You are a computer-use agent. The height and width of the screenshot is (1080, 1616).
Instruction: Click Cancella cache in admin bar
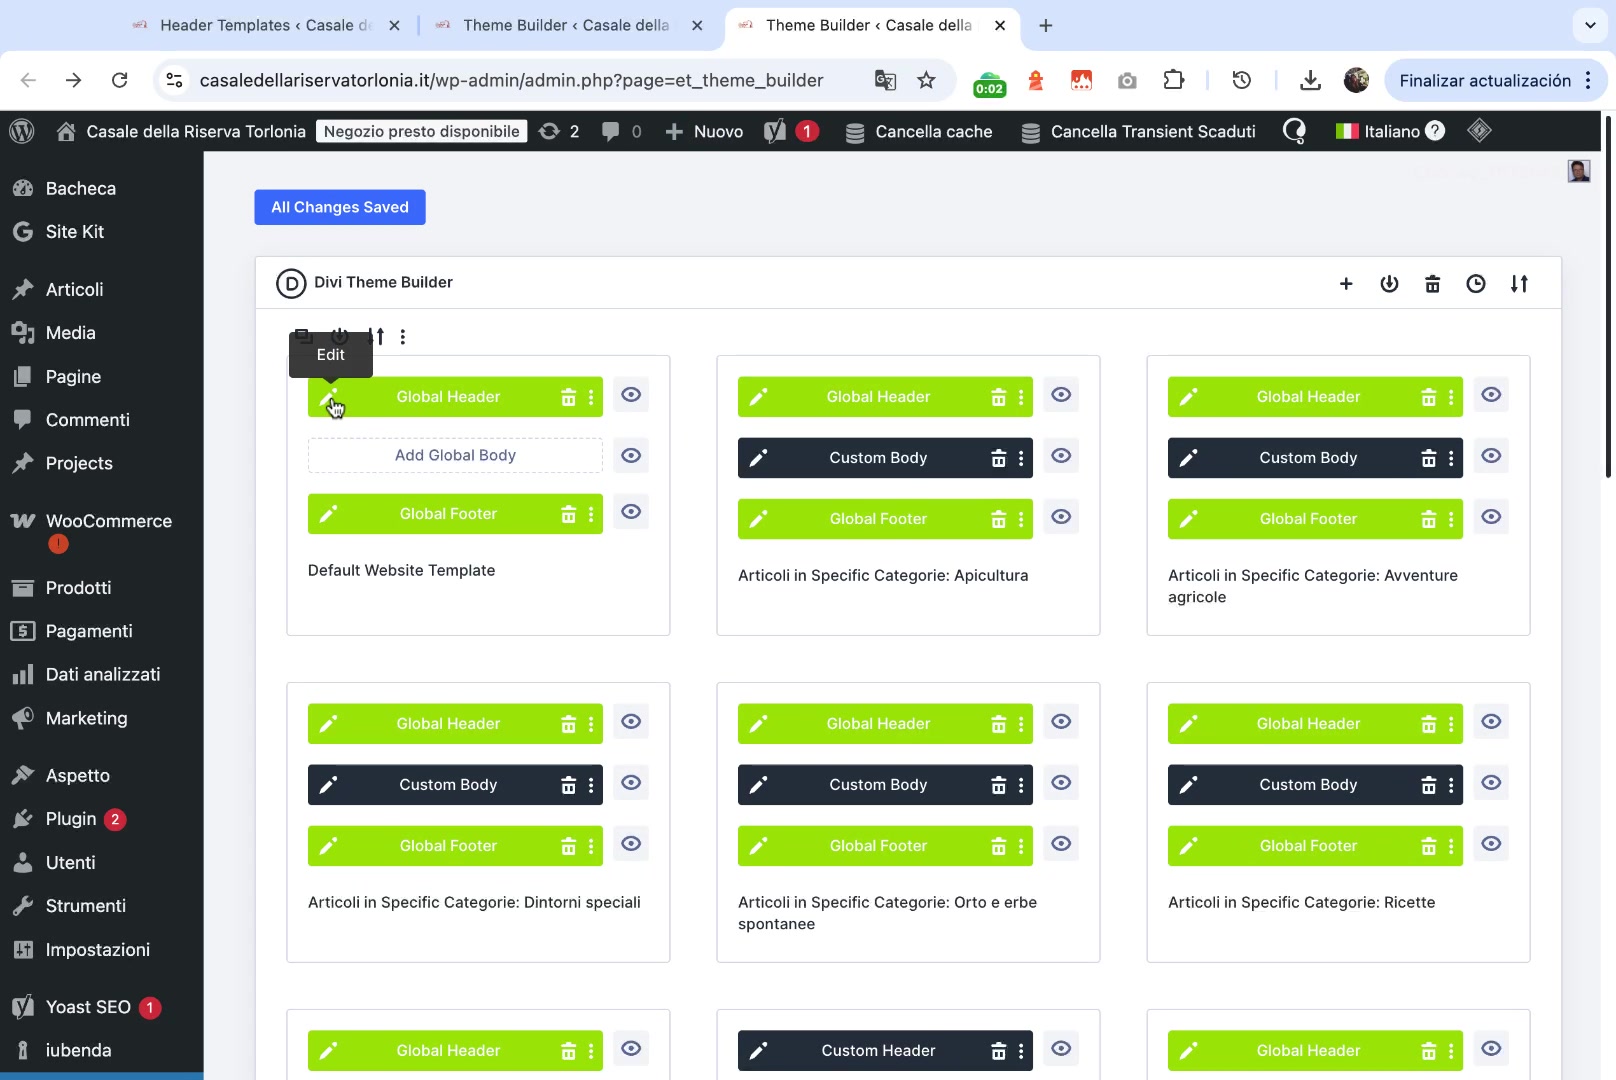click(919, 131)
